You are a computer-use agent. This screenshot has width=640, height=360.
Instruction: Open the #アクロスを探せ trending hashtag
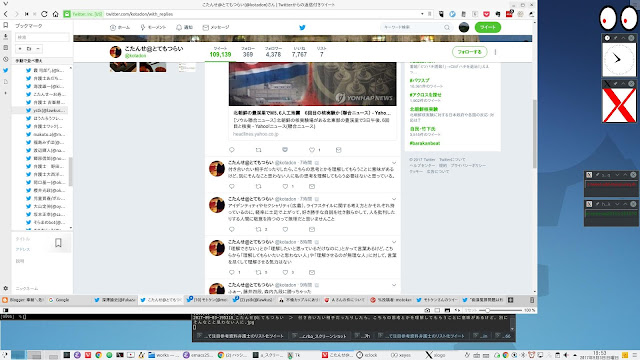point(426,95)
